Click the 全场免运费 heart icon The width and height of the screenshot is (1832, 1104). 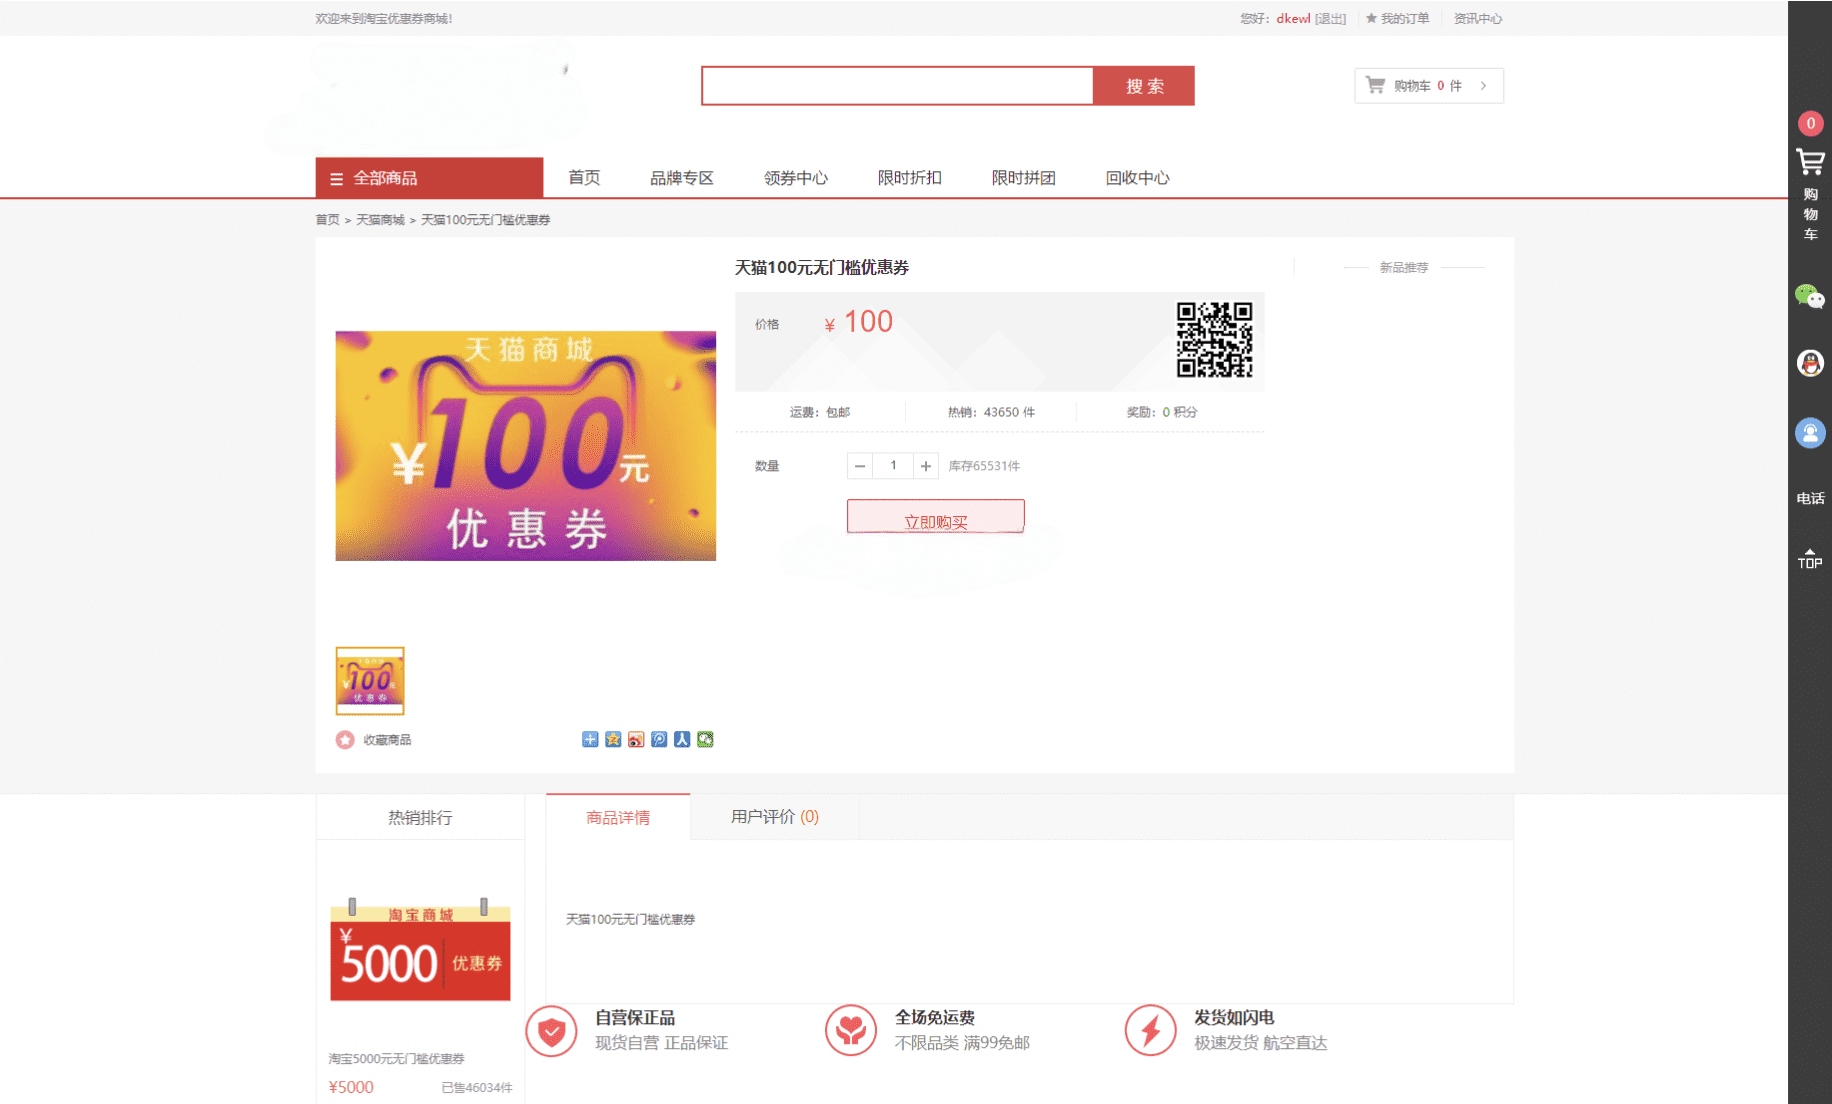click(851, 1031)
